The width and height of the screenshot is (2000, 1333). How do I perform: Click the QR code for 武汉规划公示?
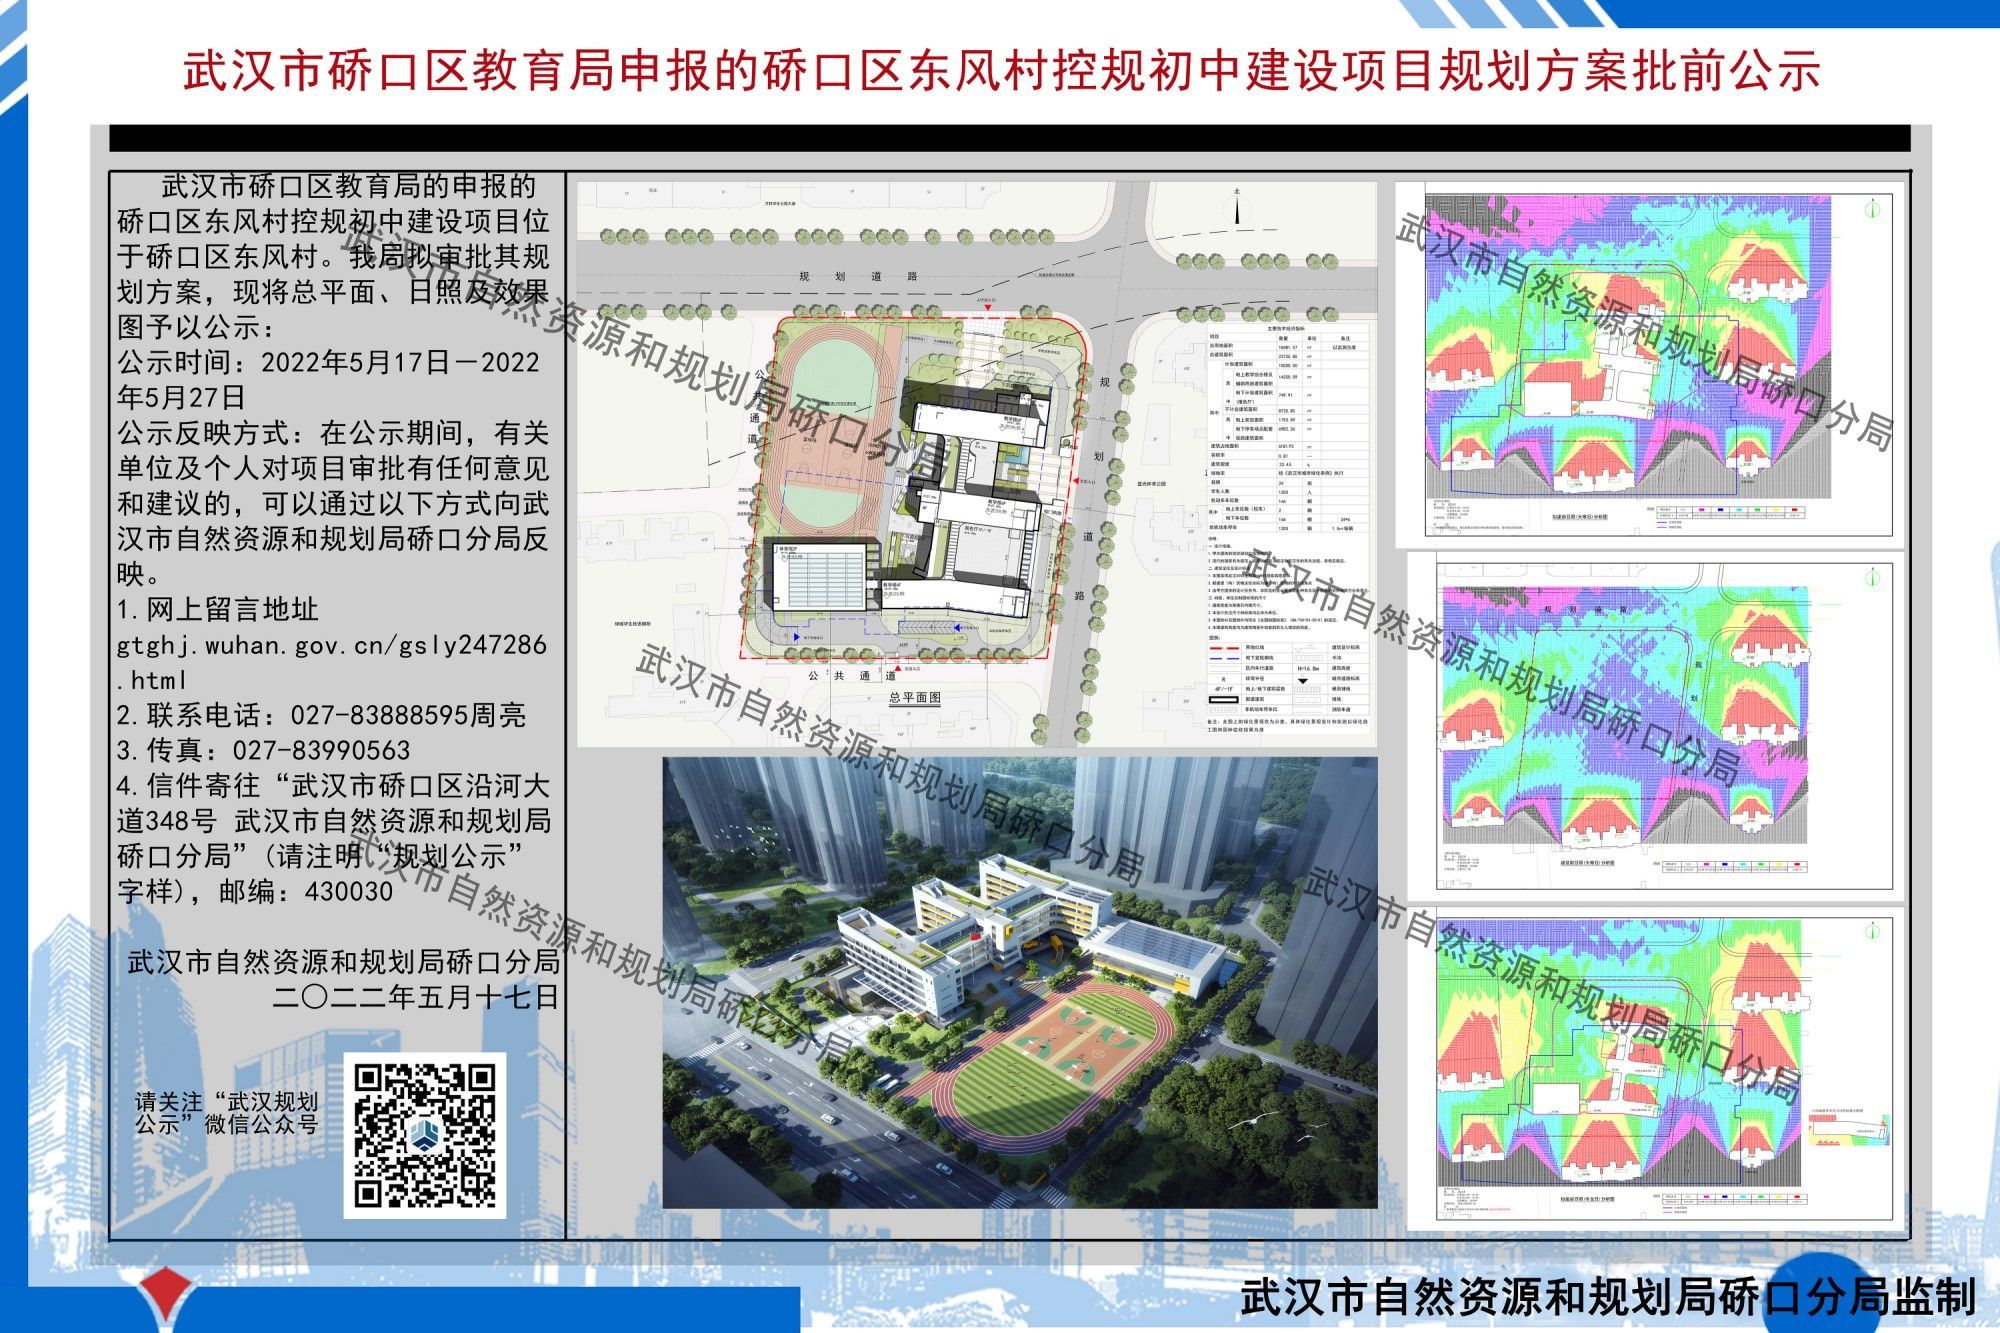coord(424,1135)
